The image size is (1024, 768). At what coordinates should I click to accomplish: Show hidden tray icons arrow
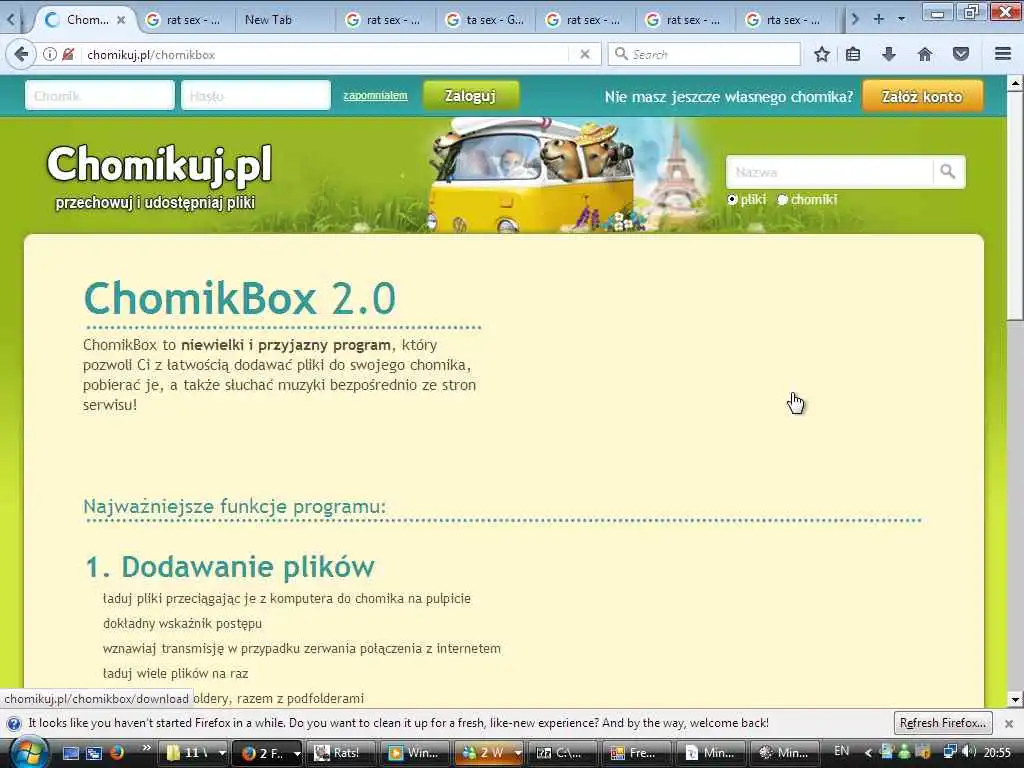869,753
